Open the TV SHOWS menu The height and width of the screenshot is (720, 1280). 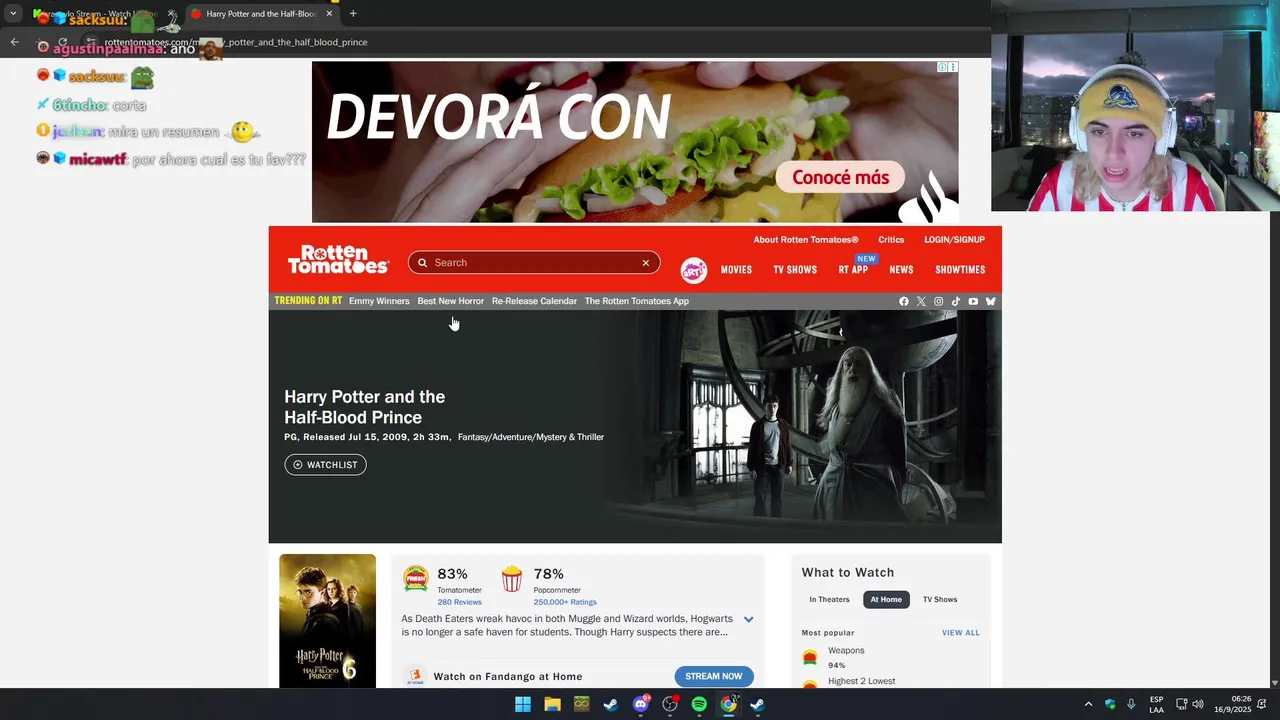click(x=795, y=270)
